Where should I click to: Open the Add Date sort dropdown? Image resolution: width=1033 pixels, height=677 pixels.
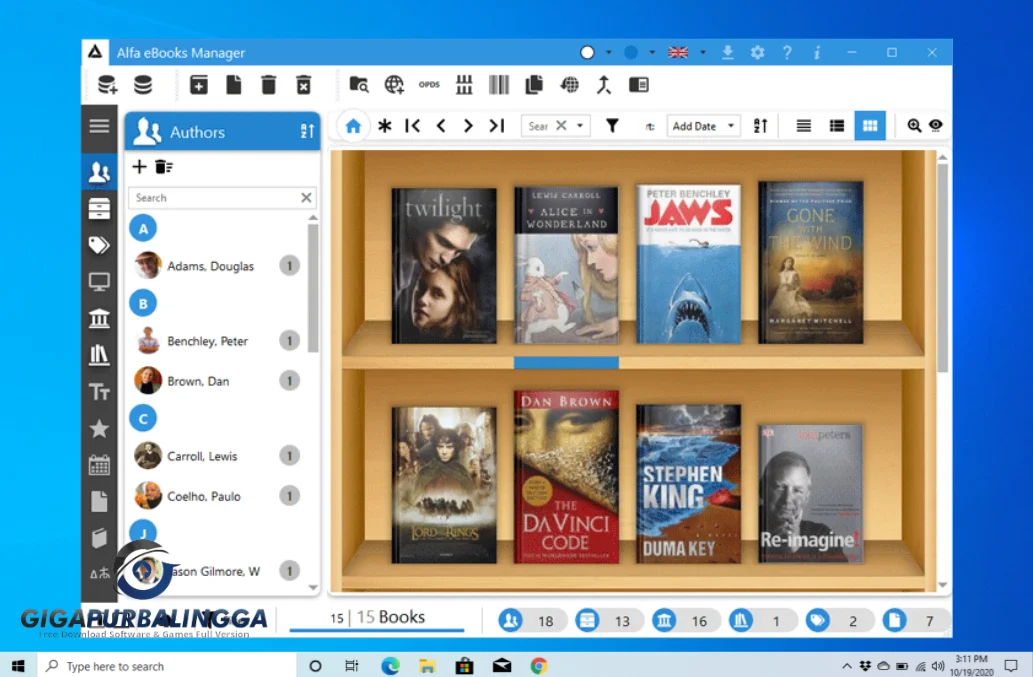[x=703, y=126]
